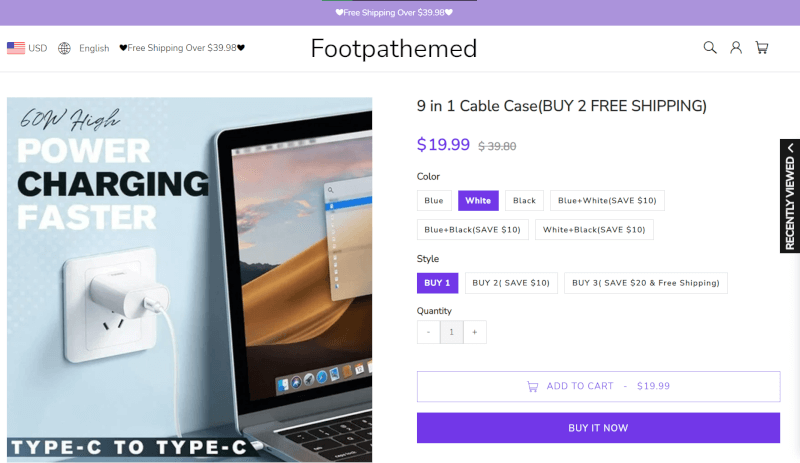
Task: Click the quantity input field
Action: tap(452, 332)
